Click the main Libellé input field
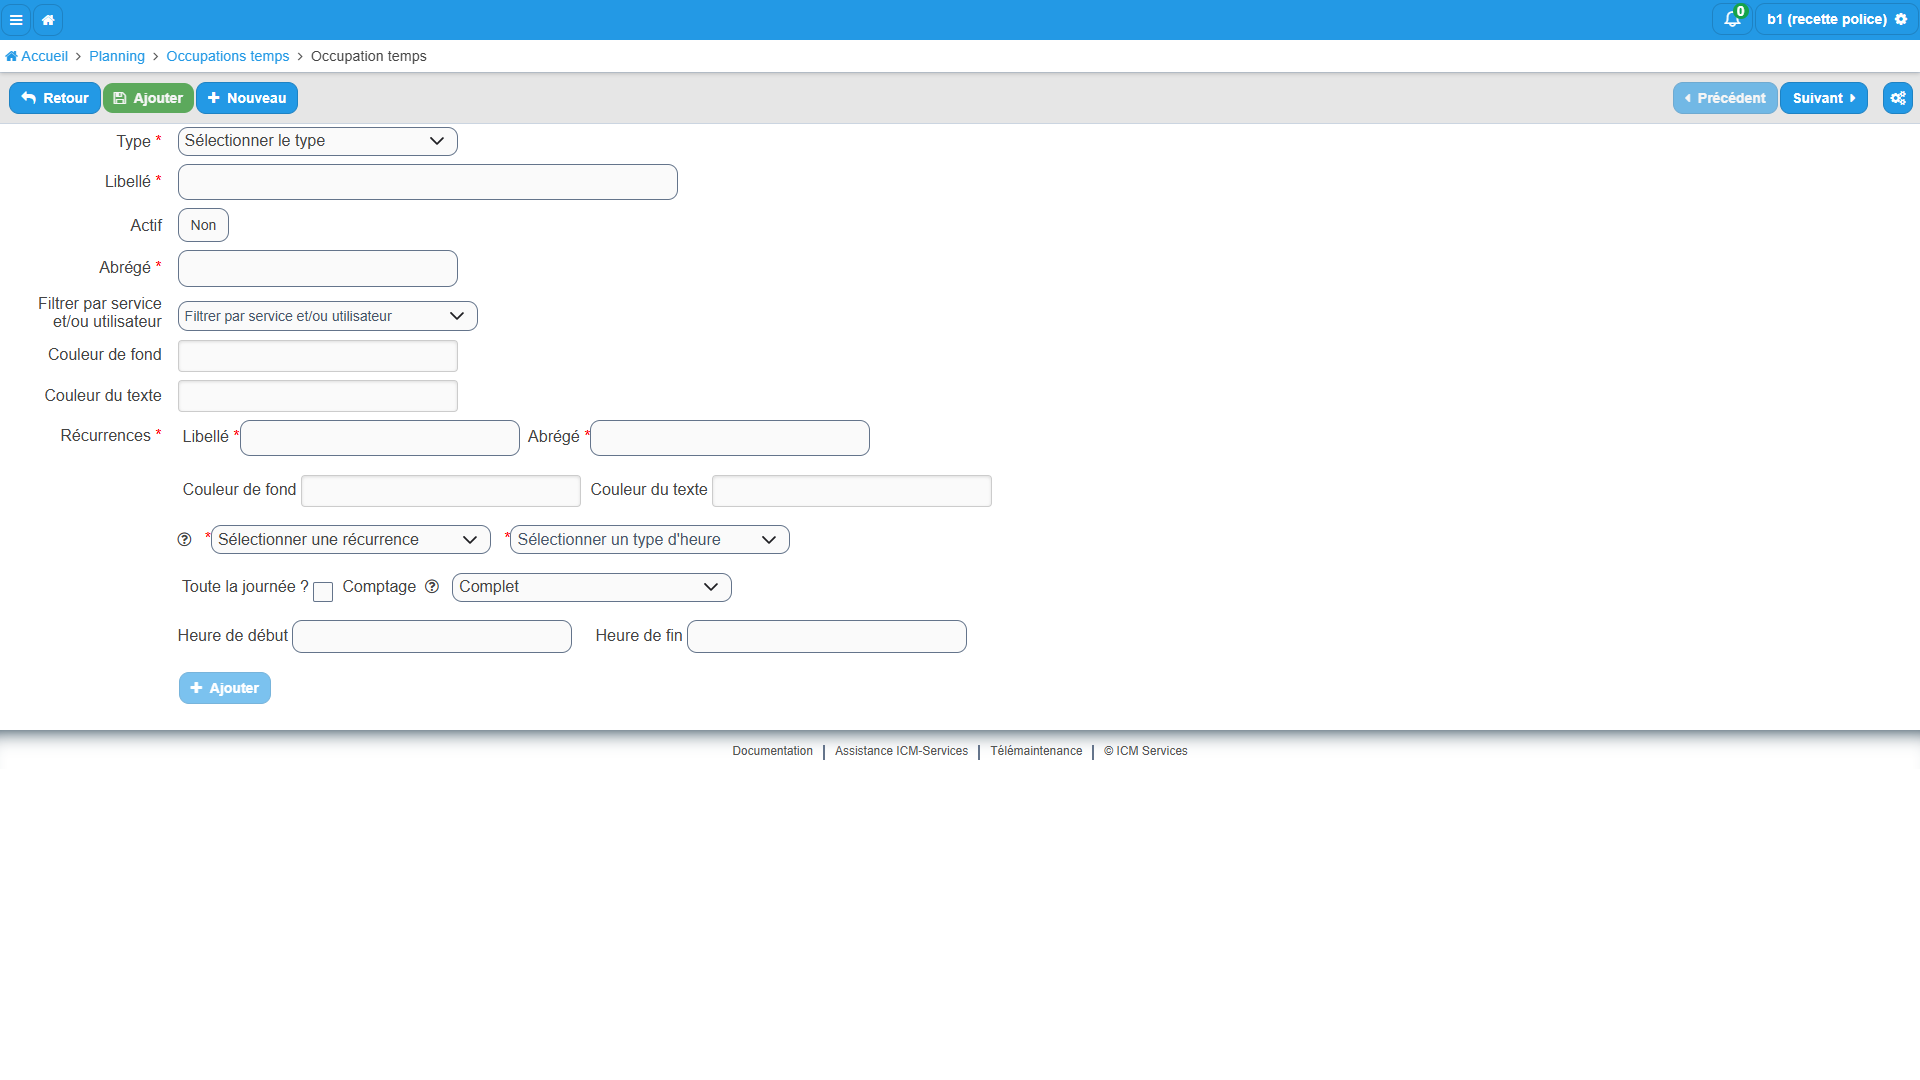Image resolution: width=1920 pixels, height=1080 pixels. (428, 182)
